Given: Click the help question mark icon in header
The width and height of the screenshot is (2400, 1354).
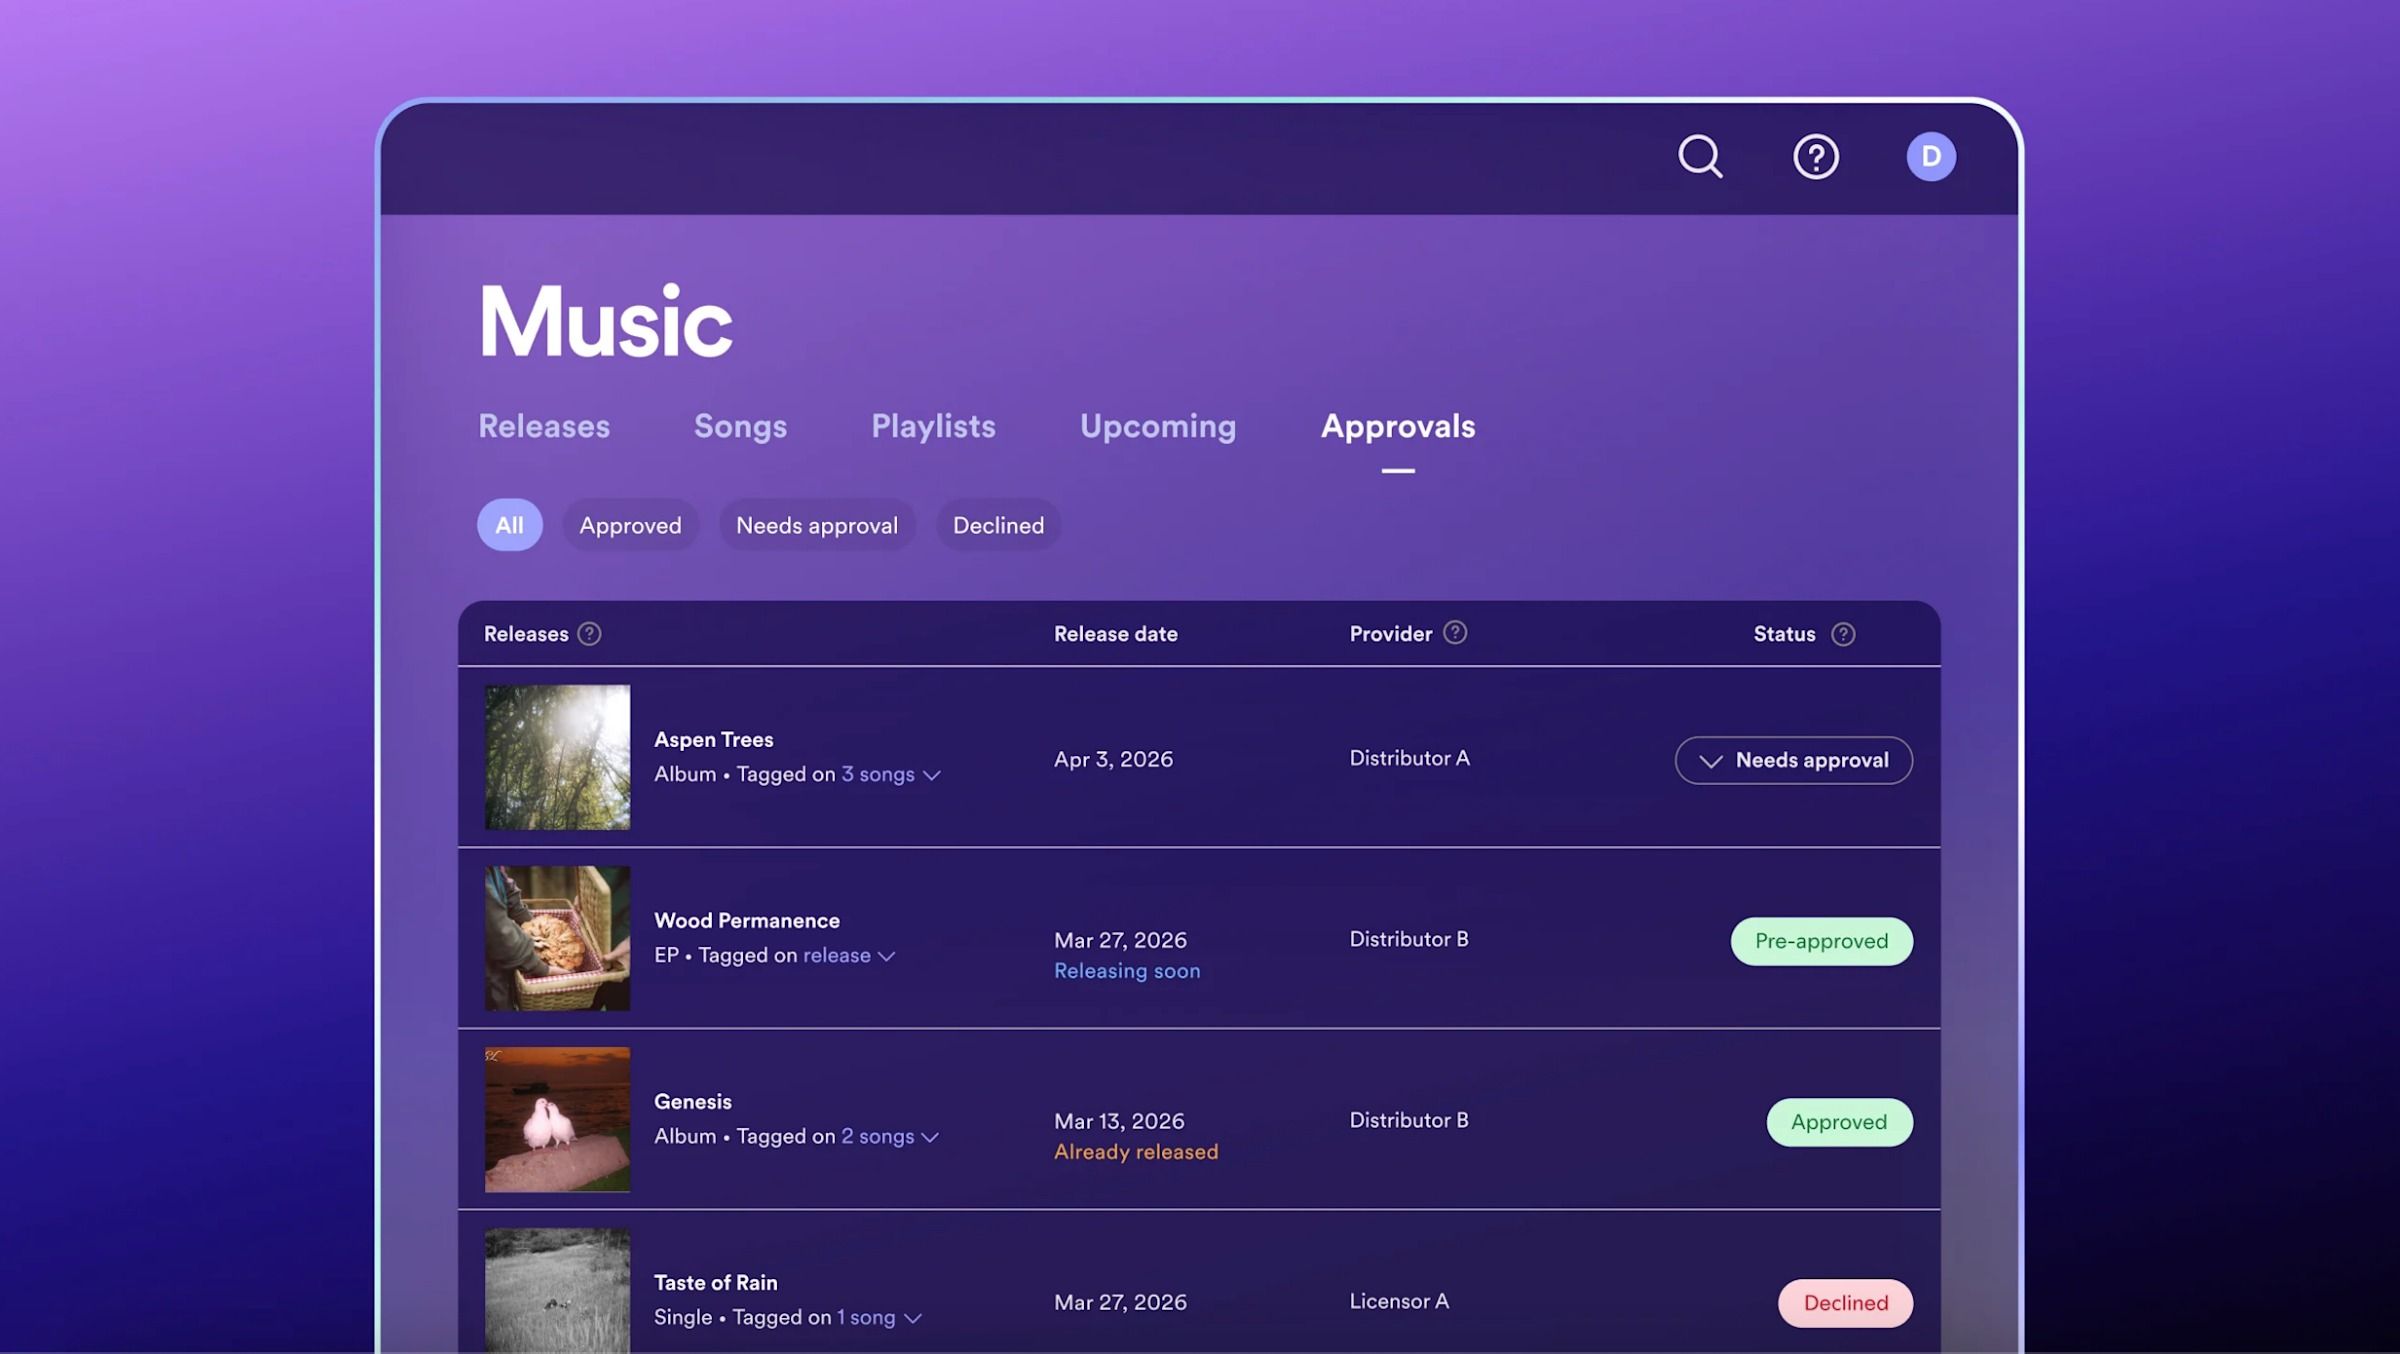Looking at the screenshot, I should pyautogui.click(x=1817, y=156).
